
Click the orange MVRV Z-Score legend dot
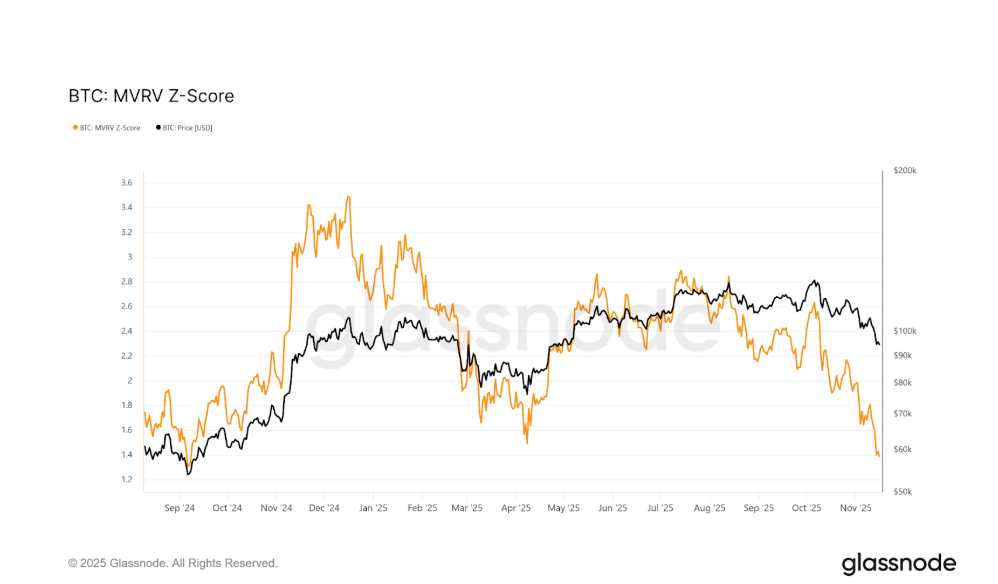pyautogui.click(x=75, y=128)
